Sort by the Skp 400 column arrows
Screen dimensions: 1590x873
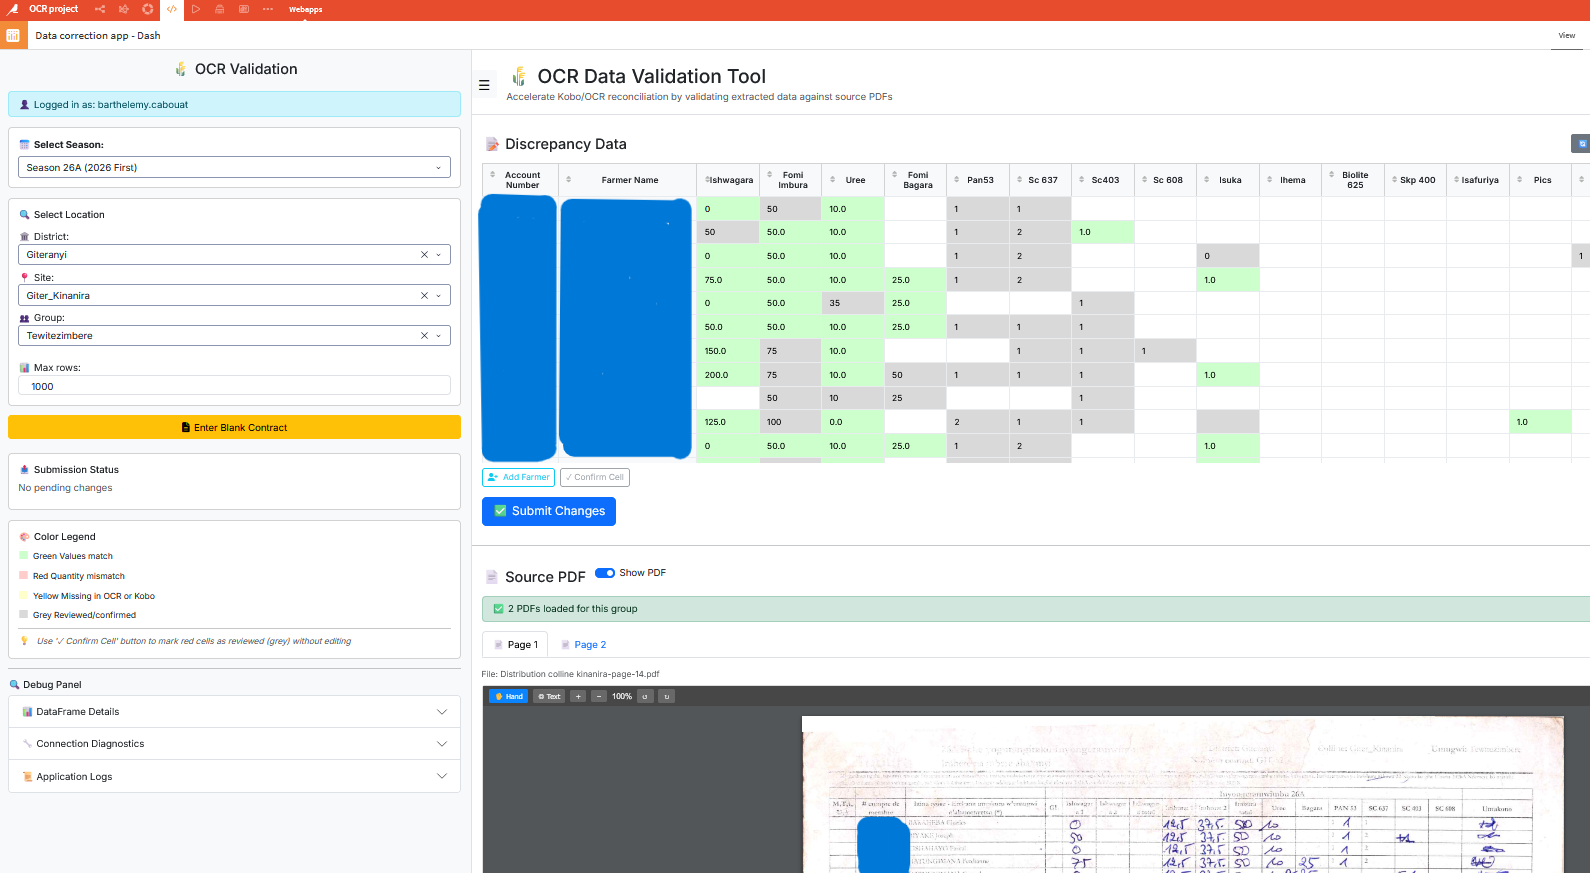coord(1394,180)
